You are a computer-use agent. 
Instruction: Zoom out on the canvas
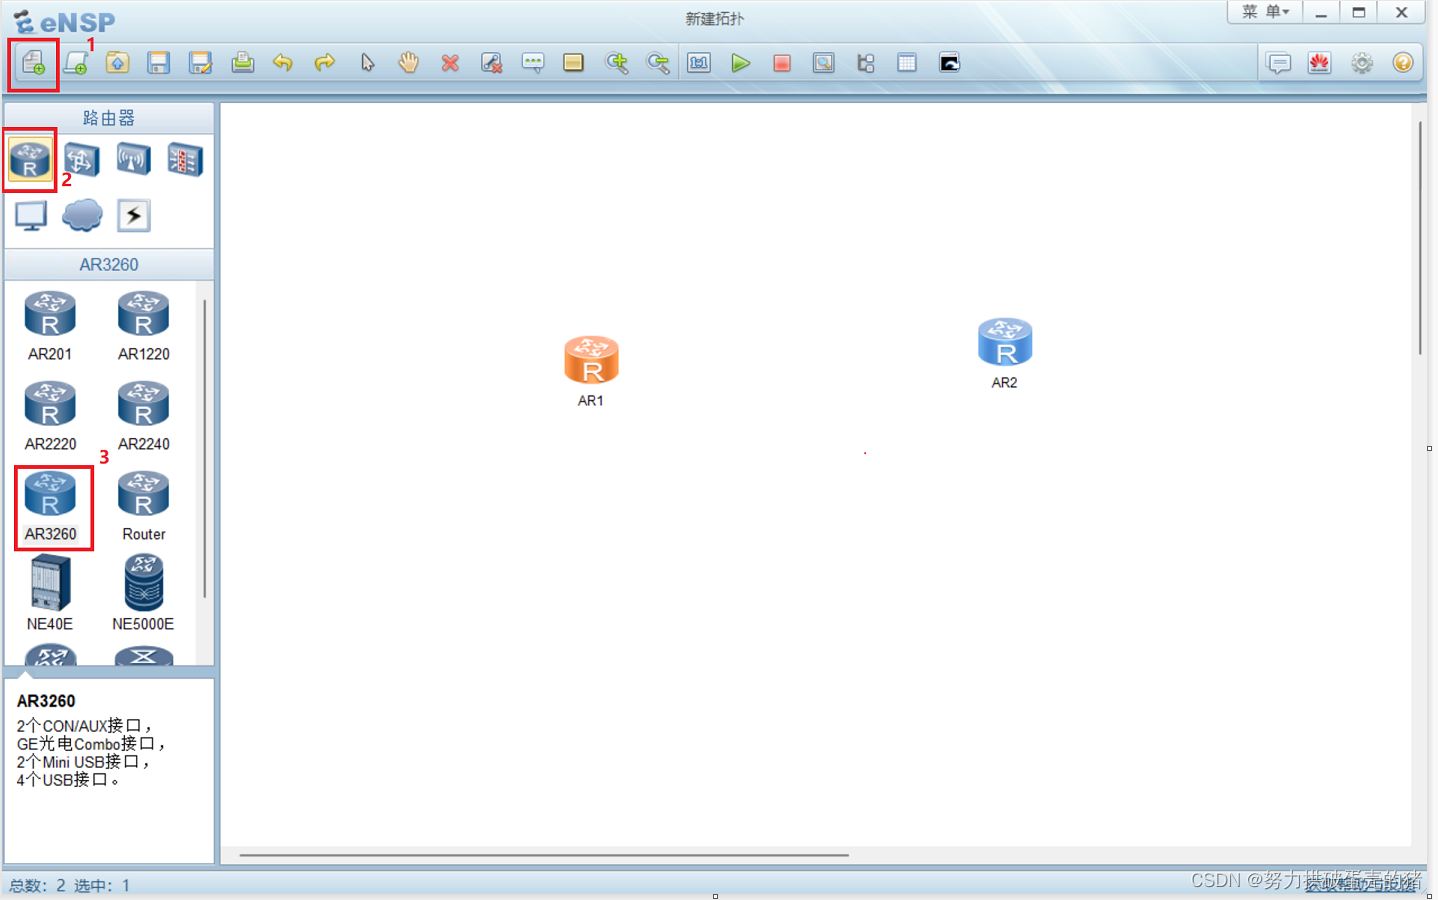[x=658, y=63]
